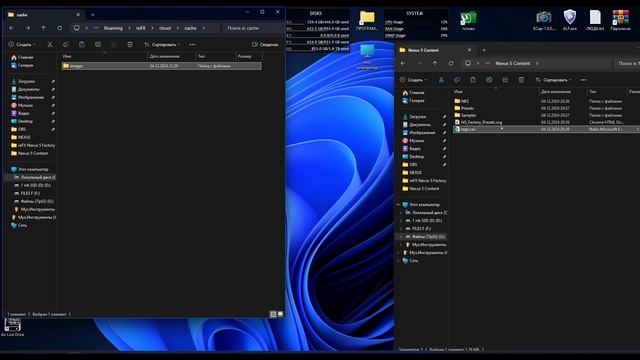Cut the selection in Nexus 5 Content toolbar

[441, 80]
